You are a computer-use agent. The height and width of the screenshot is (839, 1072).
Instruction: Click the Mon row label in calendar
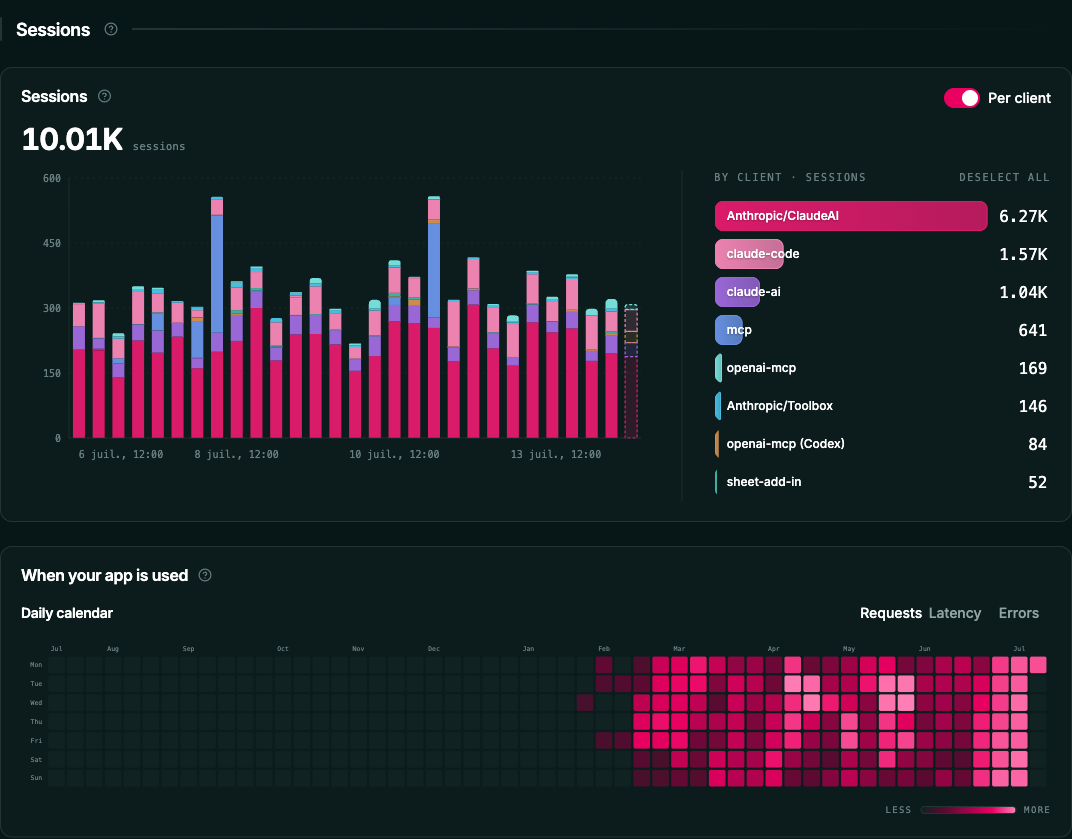pyautogui.click(x=36, y=665)
